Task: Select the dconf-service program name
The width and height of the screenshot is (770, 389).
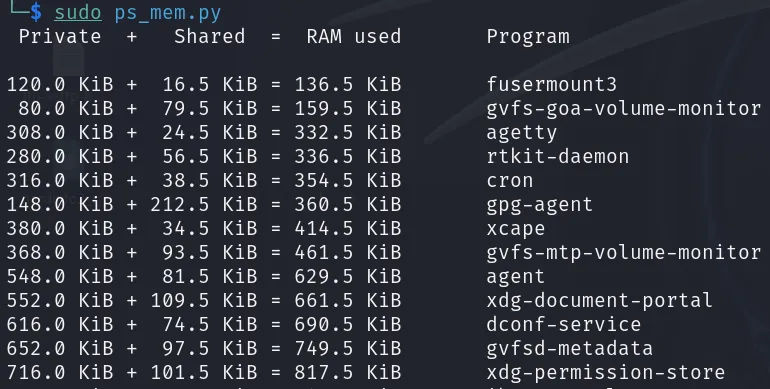Action: coord(564,325)
